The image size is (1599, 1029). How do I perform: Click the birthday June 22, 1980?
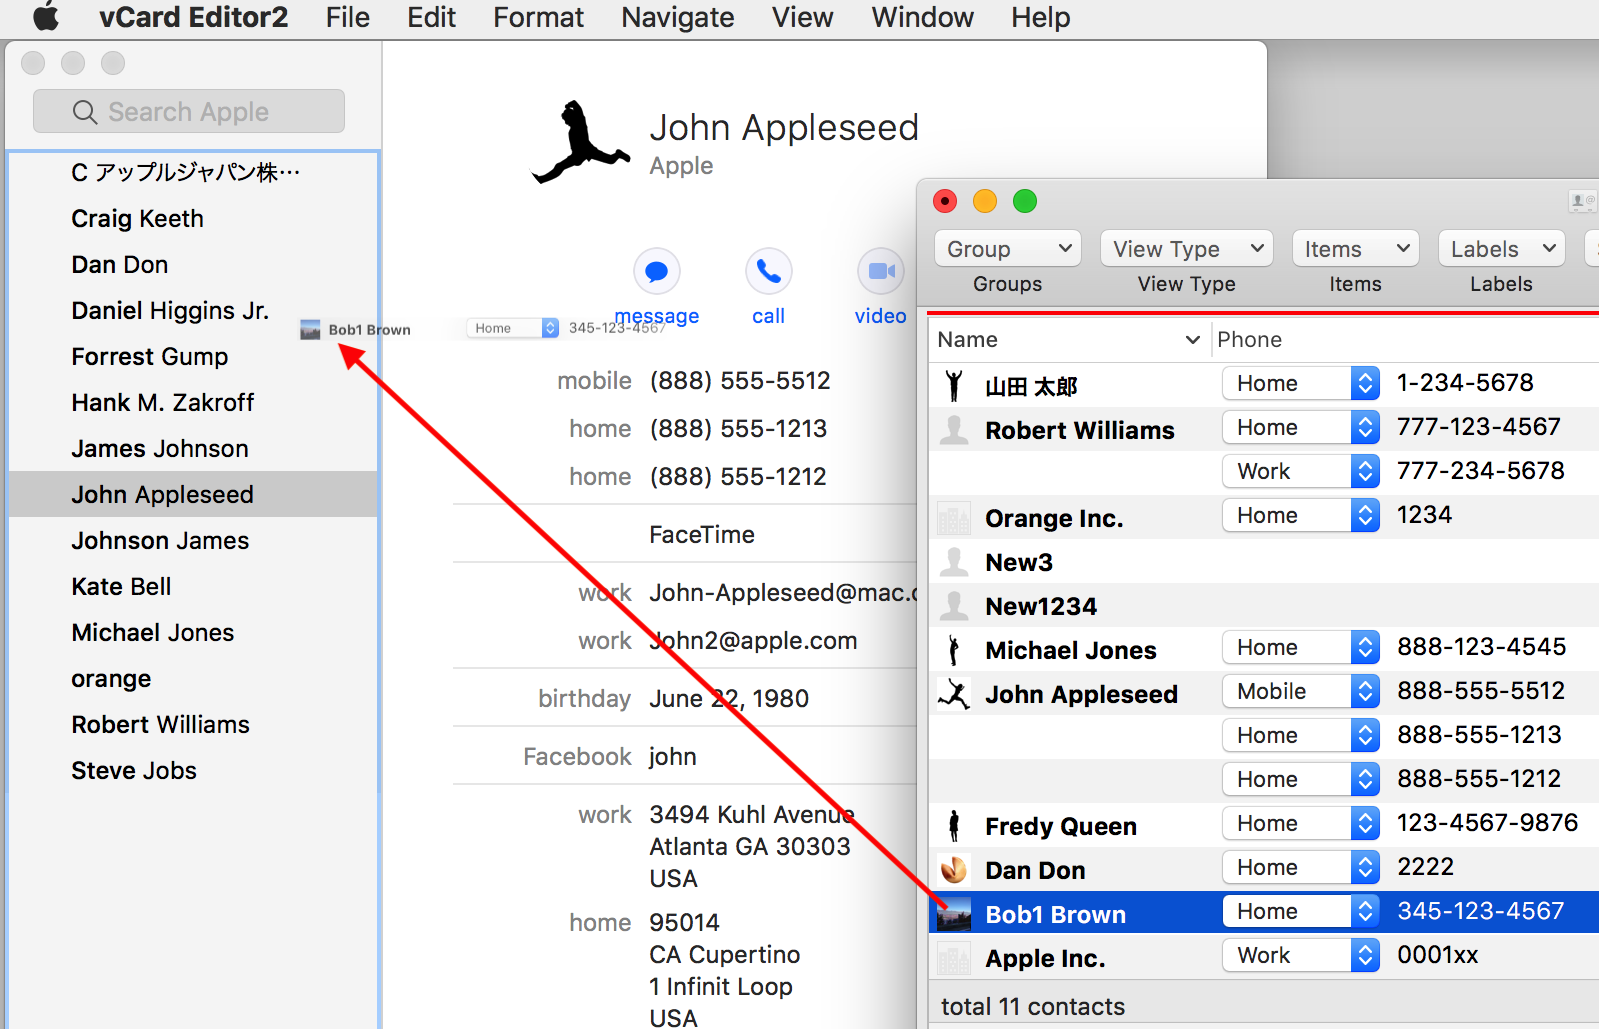tap(729, 699)
